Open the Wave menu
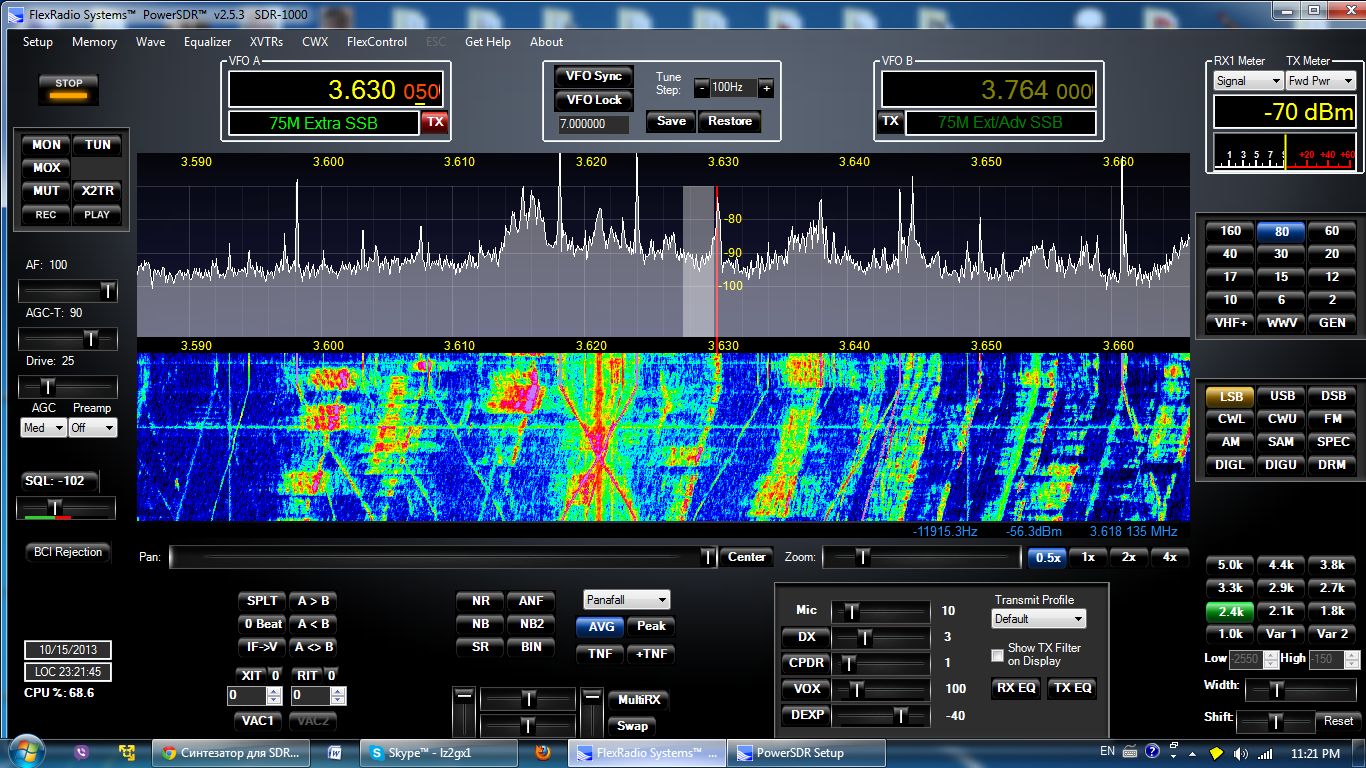1366x768 pixels. 150,42
